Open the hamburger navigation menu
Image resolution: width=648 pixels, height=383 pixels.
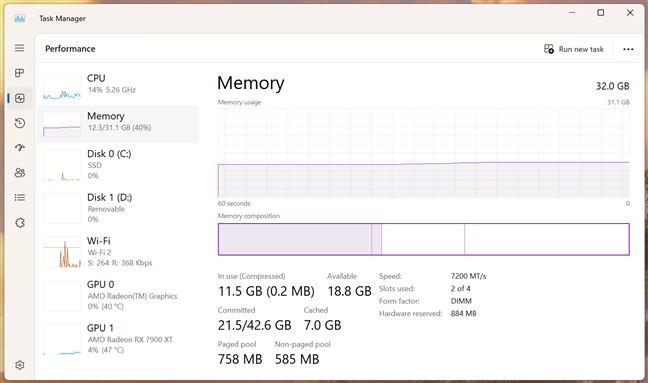(19, 48)
